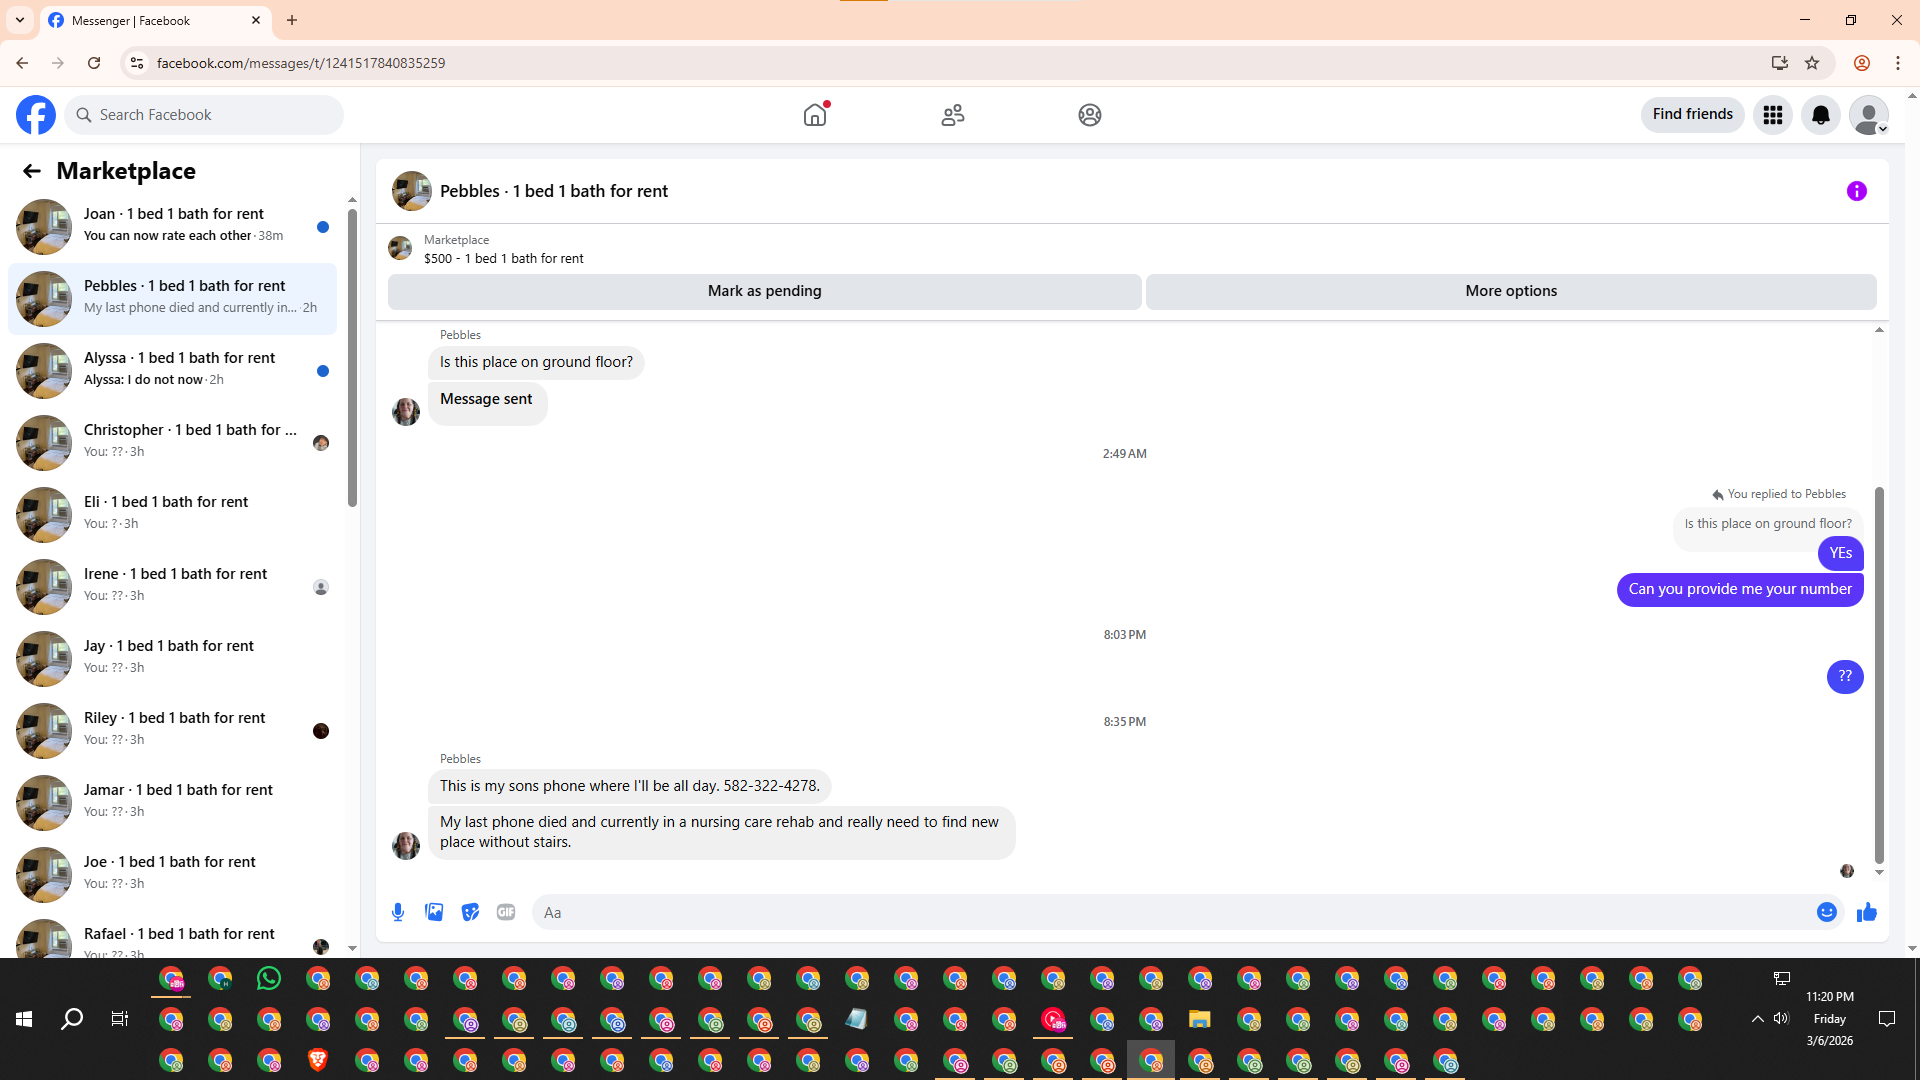Screen dimensions: 1920x1080
Task: Expand More options for listing
Action: coord(1510,291)
